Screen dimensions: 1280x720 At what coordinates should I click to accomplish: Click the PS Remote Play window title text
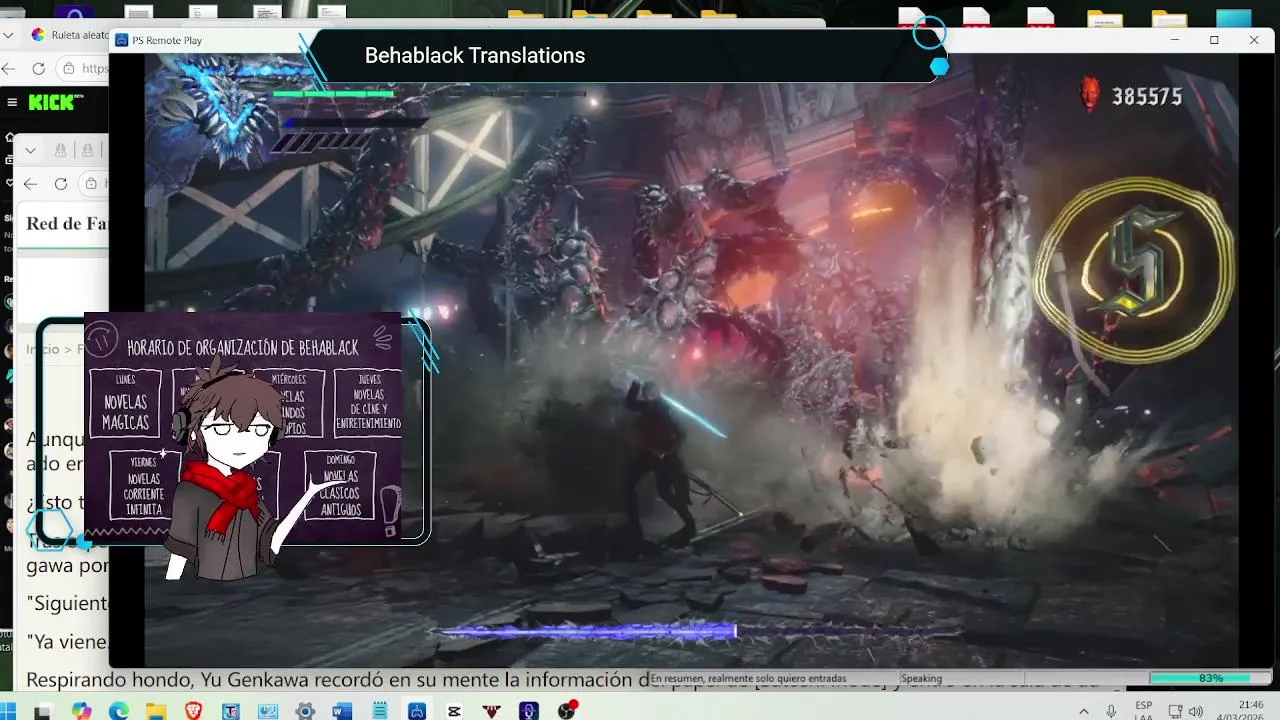coord(167,40)
